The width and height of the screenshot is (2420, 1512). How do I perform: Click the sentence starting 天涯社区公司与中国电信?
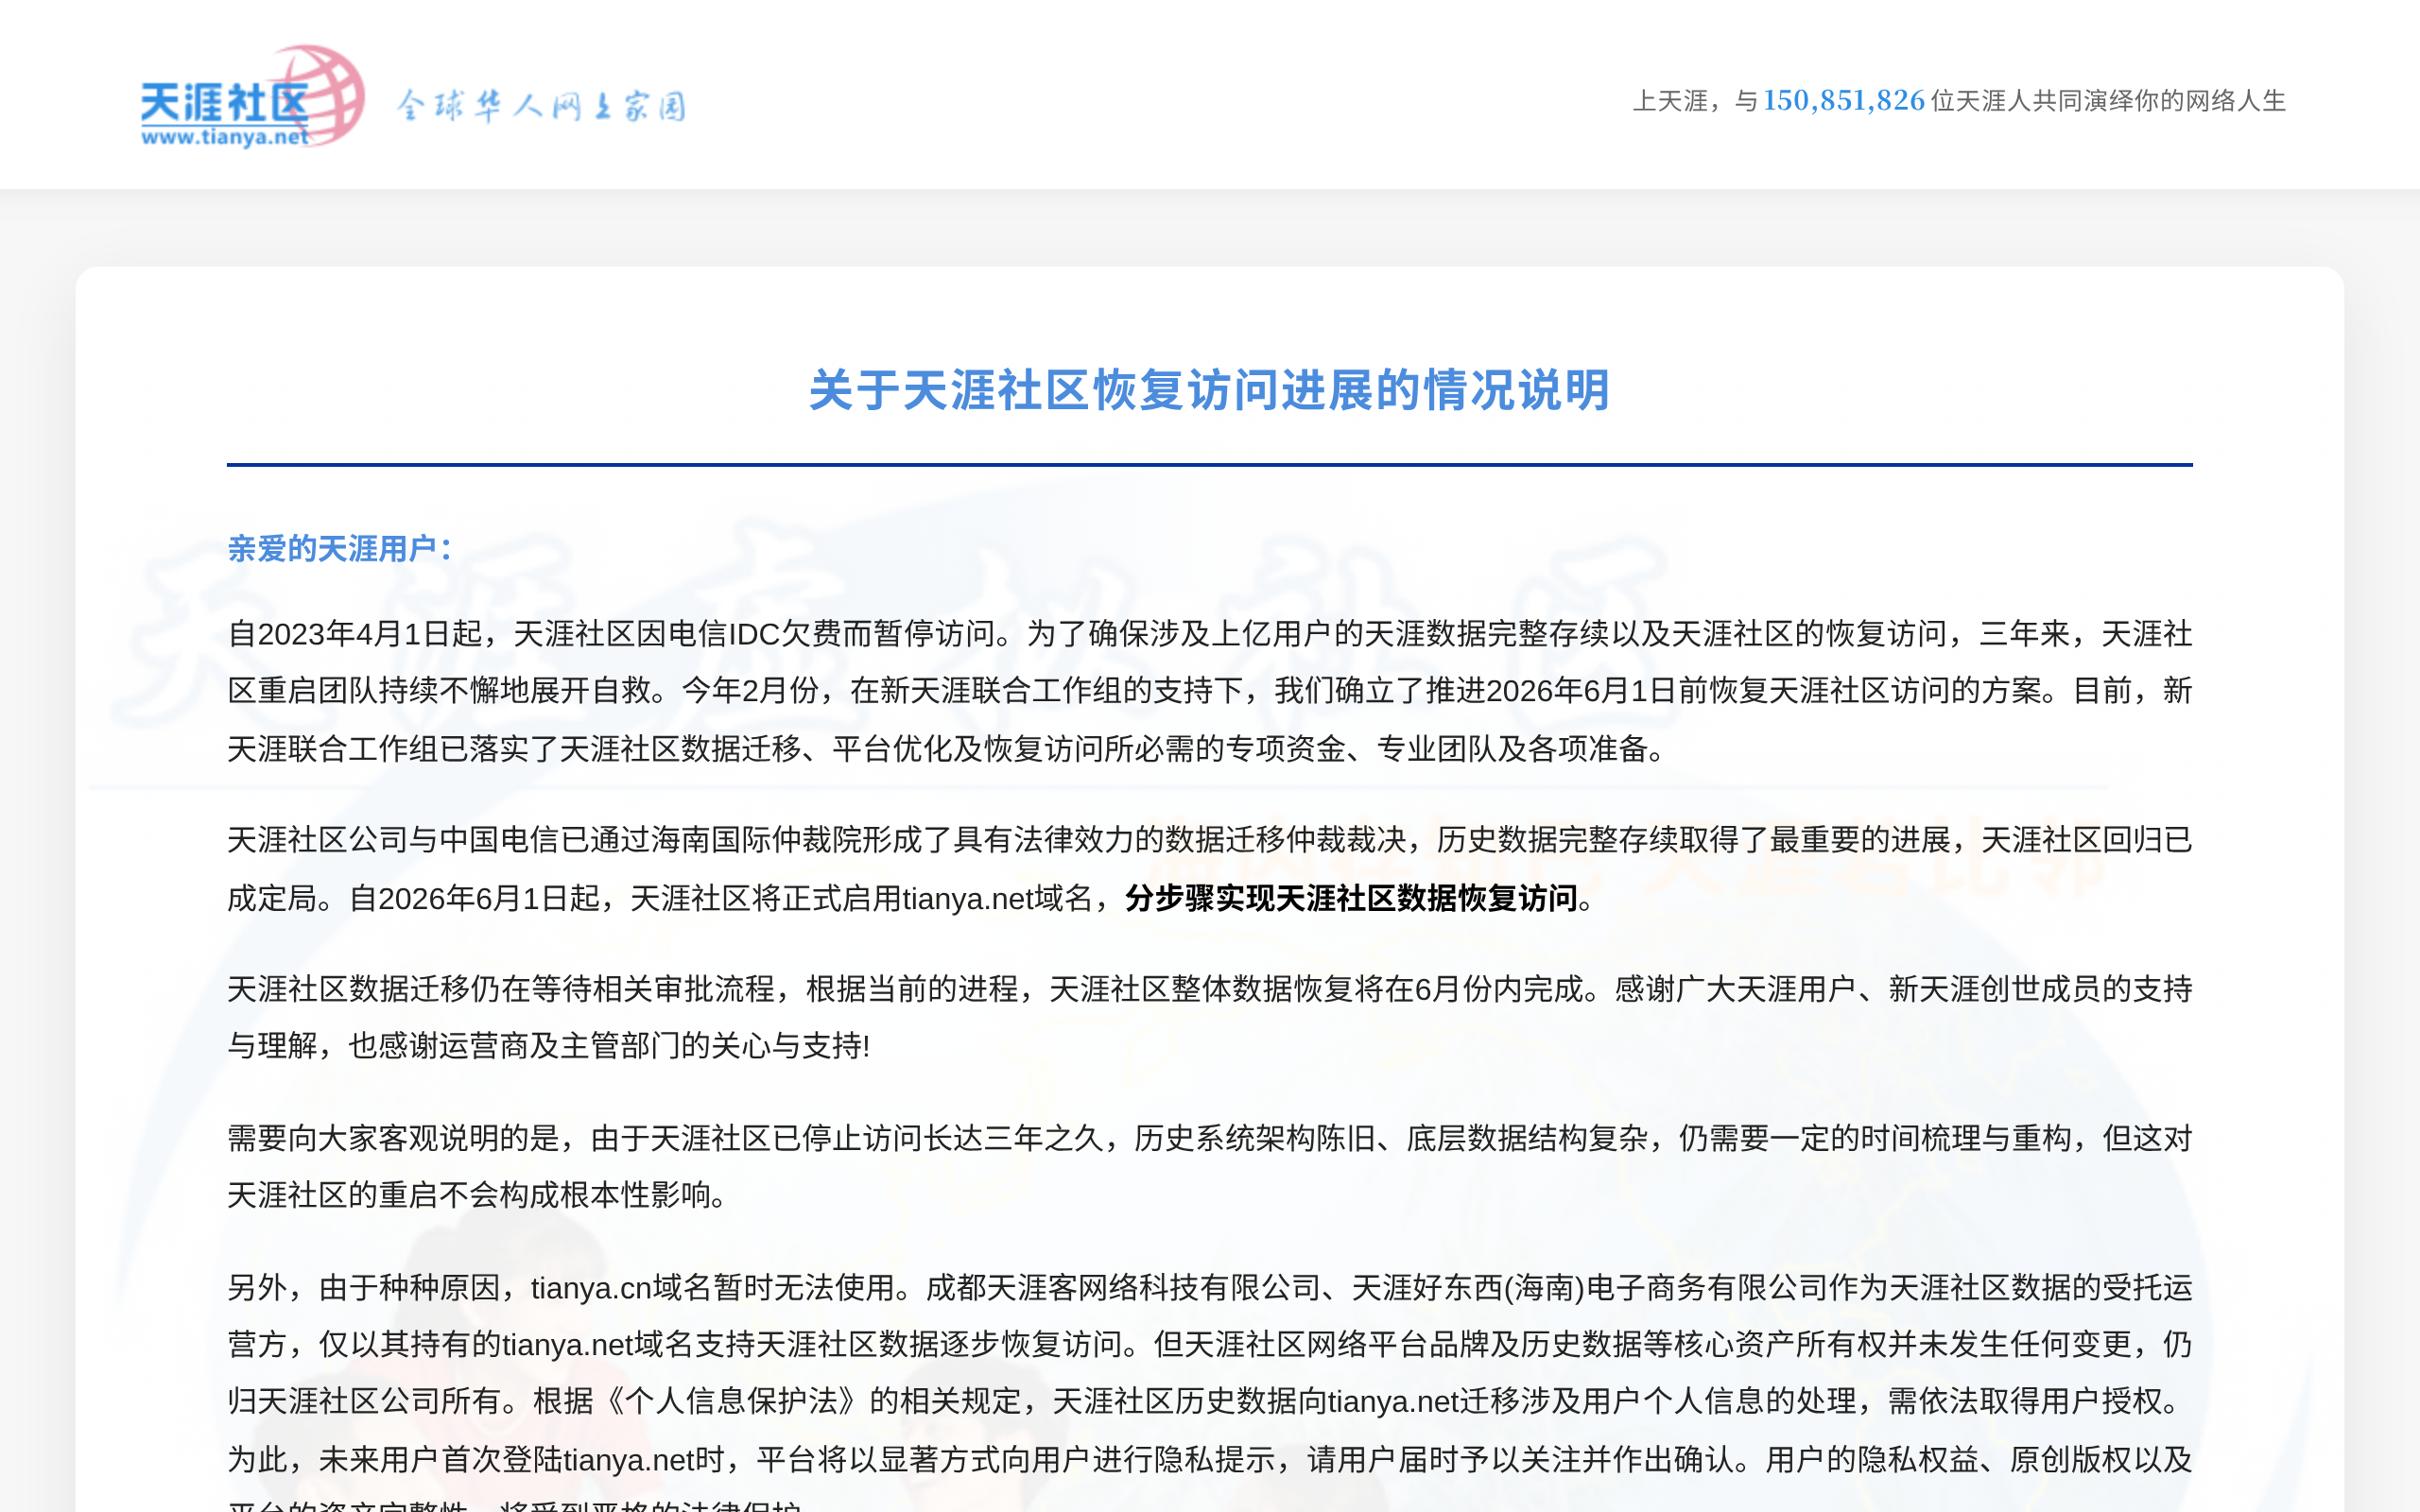pyautogui.click(x=1210, y=869)
